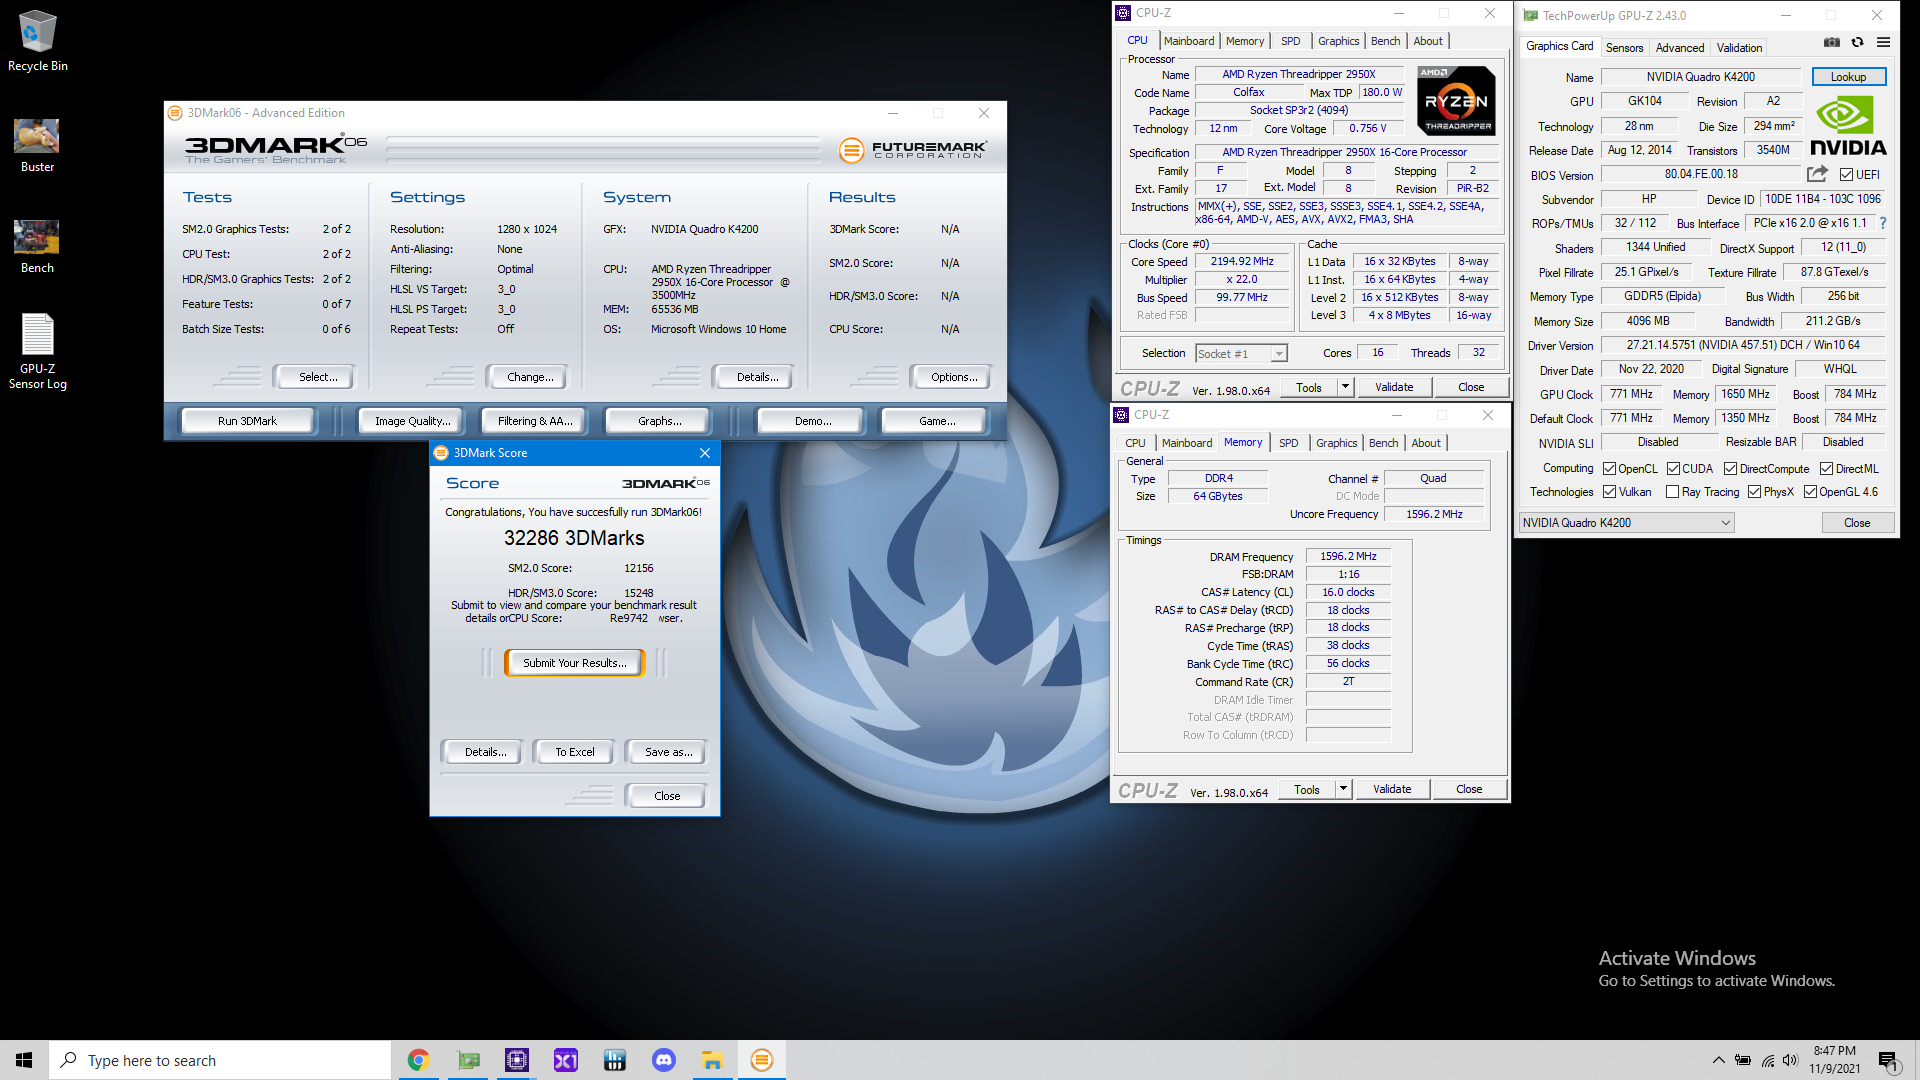
Task: Toggle the UEFI checkbox in GPU-Z
Action: click(x=1846, y=175)
